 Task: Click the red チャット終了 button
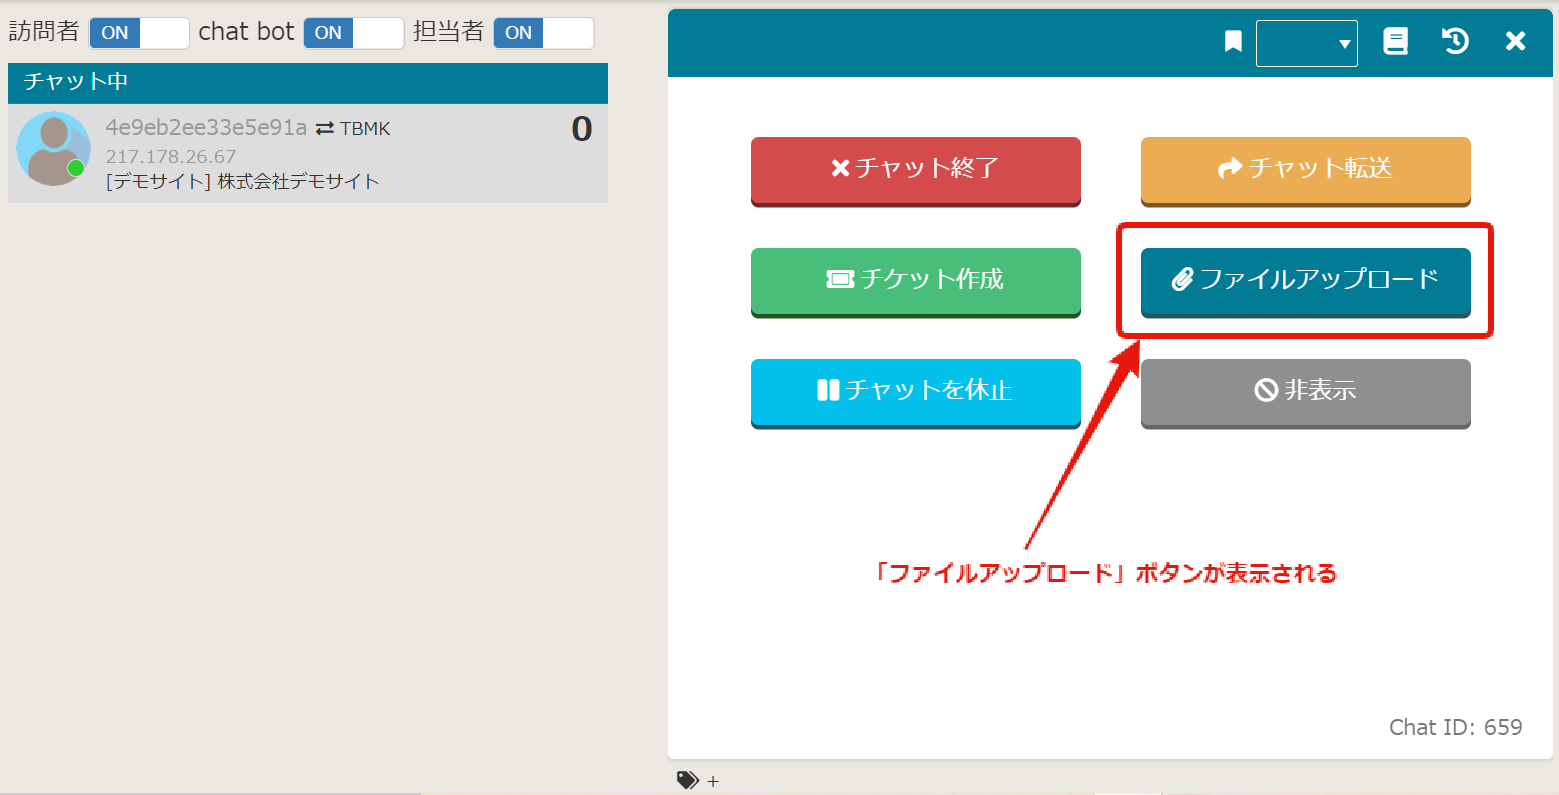[915, 169]
